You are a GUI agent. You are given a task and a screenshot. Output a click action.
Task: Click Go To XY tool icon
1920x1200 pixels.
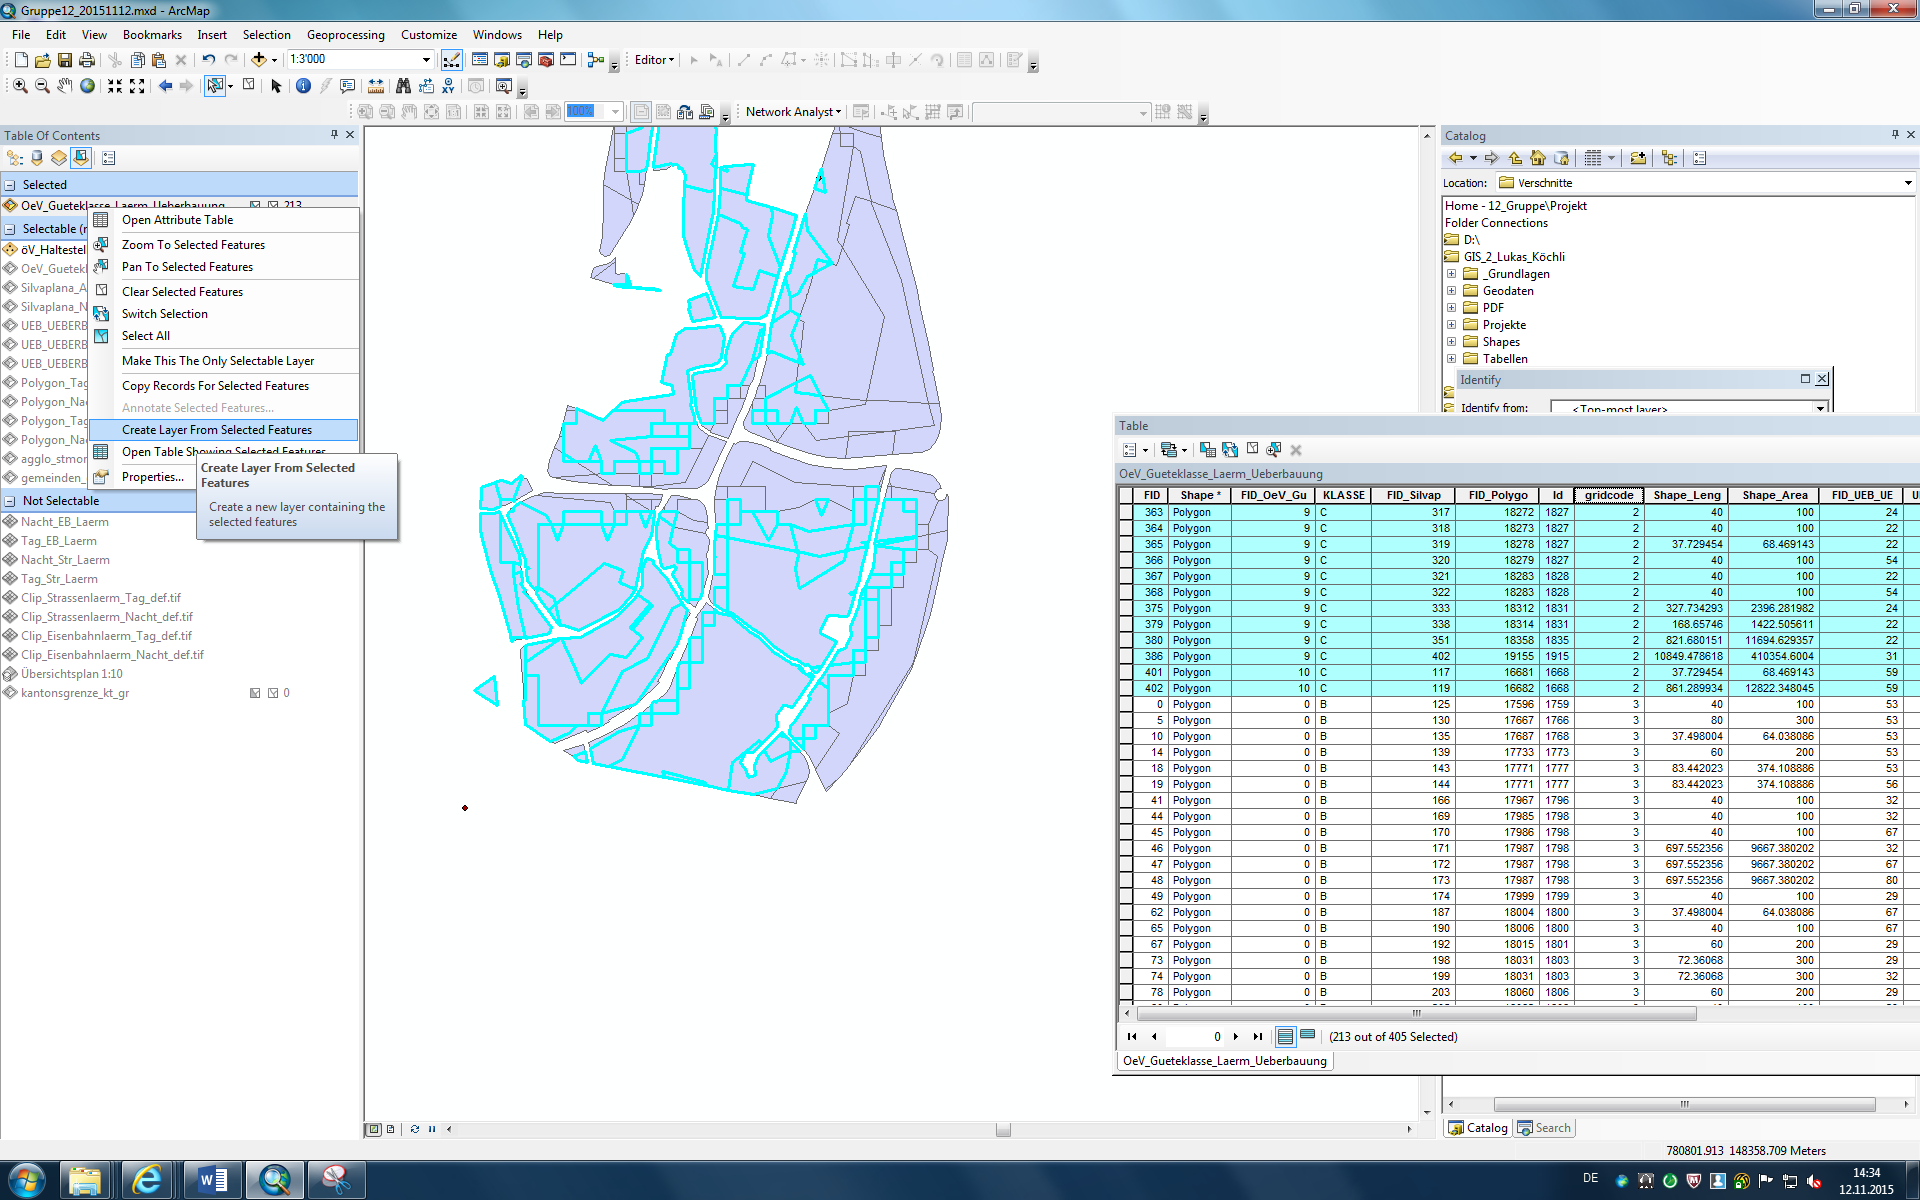tap(448, 86)
